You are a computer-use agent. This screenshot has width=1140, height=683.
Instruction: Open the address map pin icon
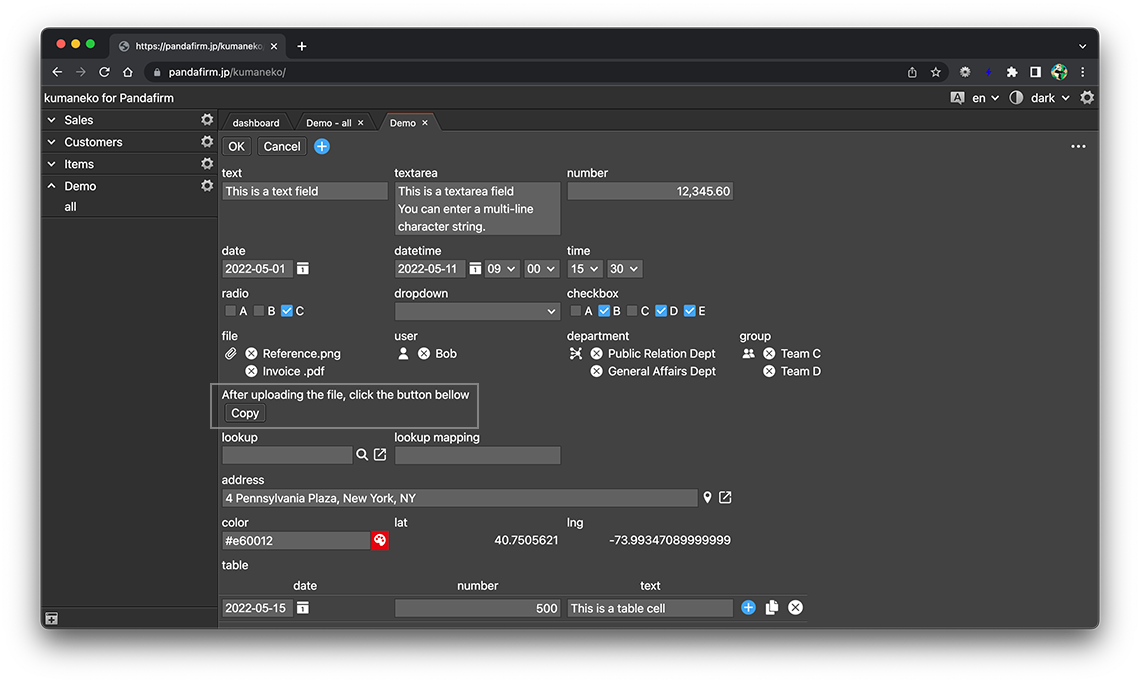[707, 498]
